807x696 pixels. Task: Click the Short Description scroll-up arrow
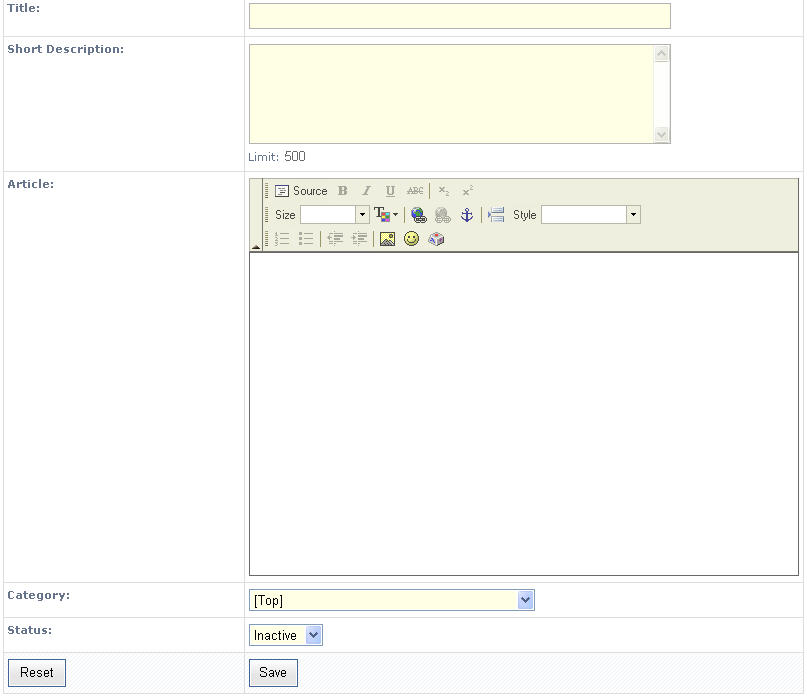(662, 54)
